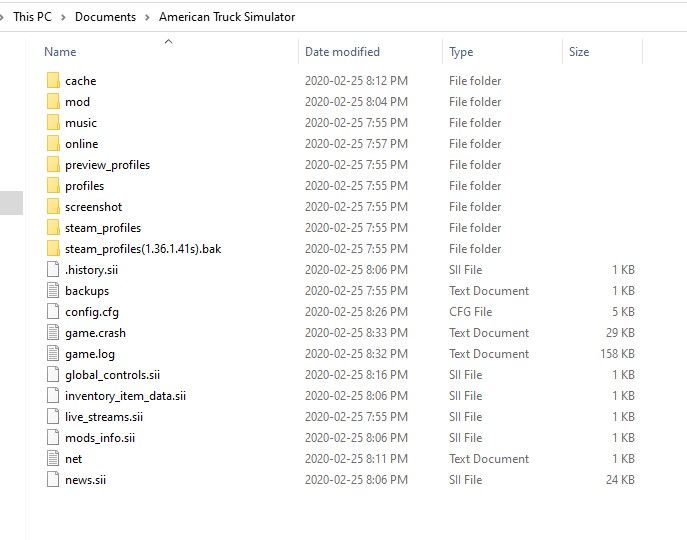Viewport: 687px width, 540px height.
Task: Select the global_controls.sii file name
Action: pos(112,375)
